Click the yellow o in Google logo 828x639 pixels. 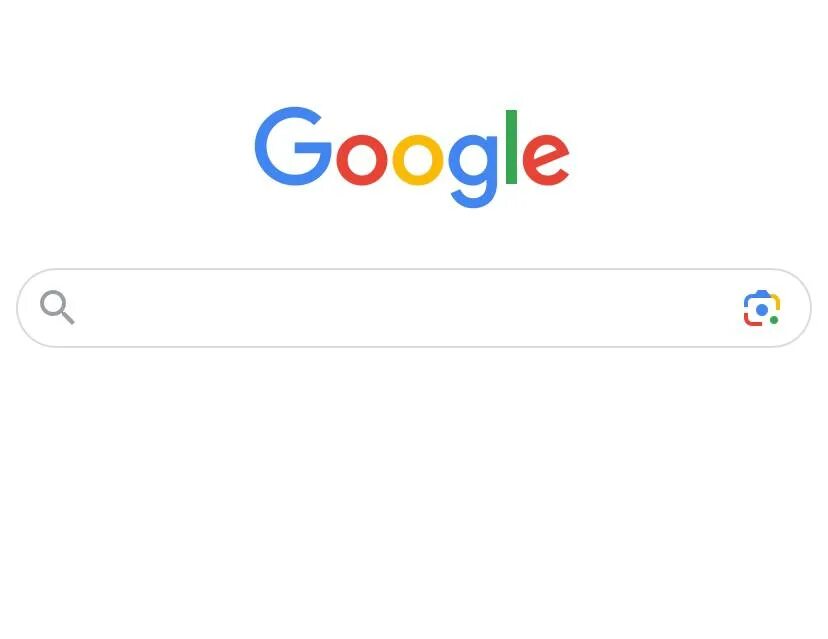click(x=418, y=160)
